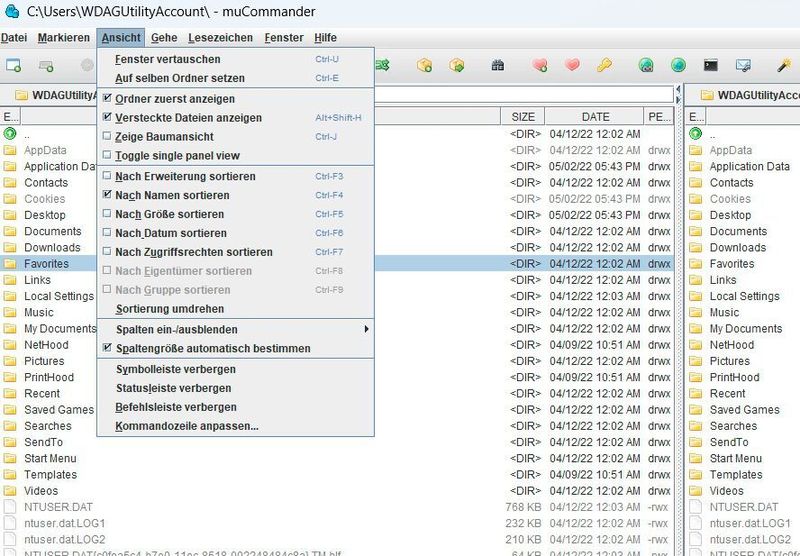800x556 pixels.
Task: Click the Add bookmark heart-plus icon
Action: click(539, 65)
